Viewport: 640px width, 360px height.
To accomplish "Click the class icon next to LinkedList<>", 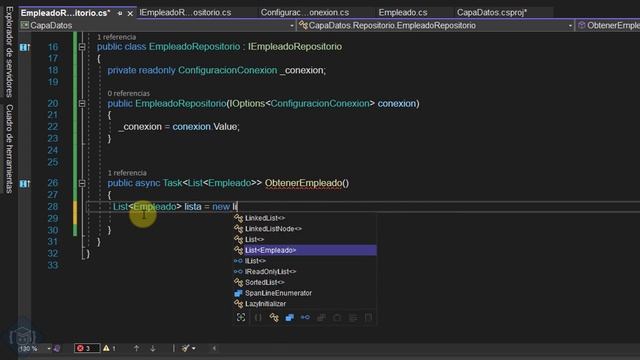I will tap(239, 218).
